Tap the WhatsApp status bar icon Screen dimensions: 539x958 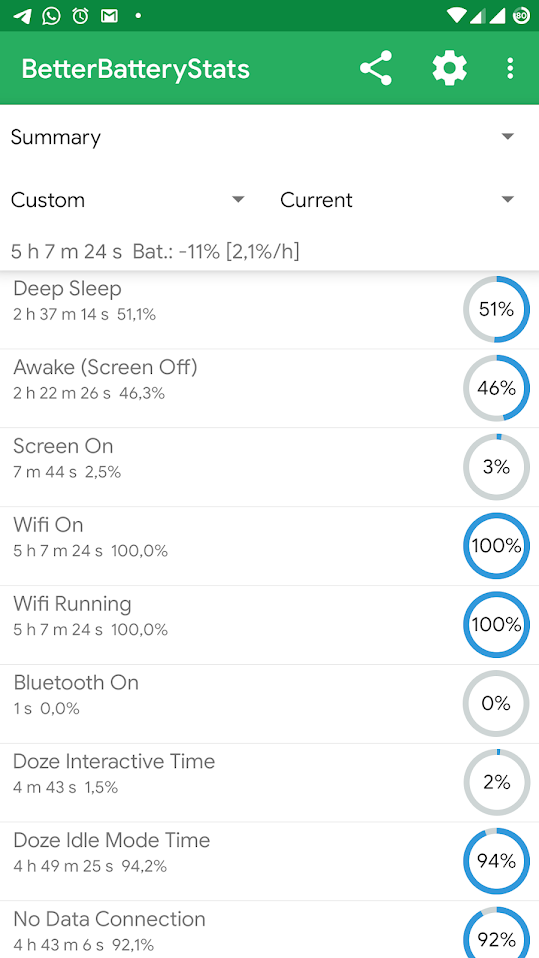(51, 16)
